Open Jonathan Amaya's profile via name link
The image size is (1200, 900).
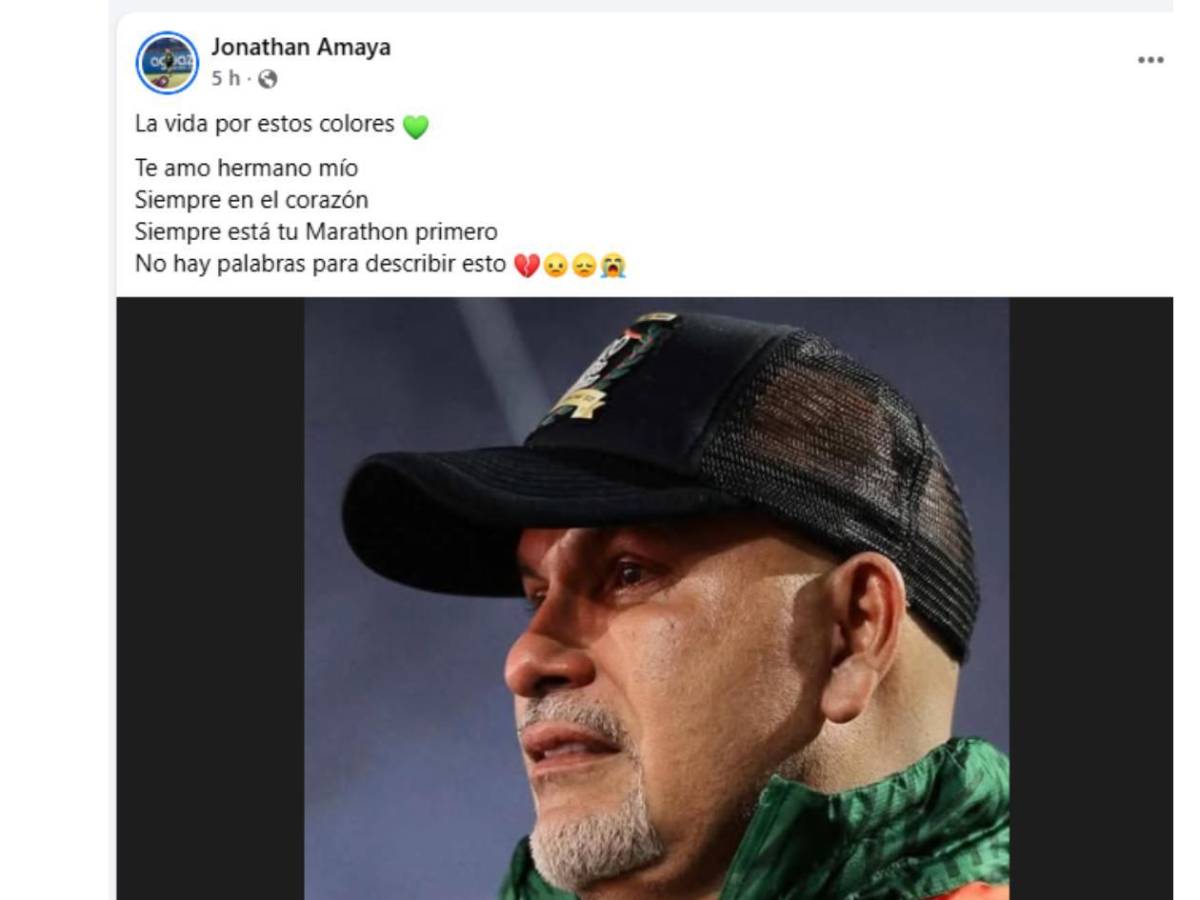pyautogui.click(x=300, y=46)
